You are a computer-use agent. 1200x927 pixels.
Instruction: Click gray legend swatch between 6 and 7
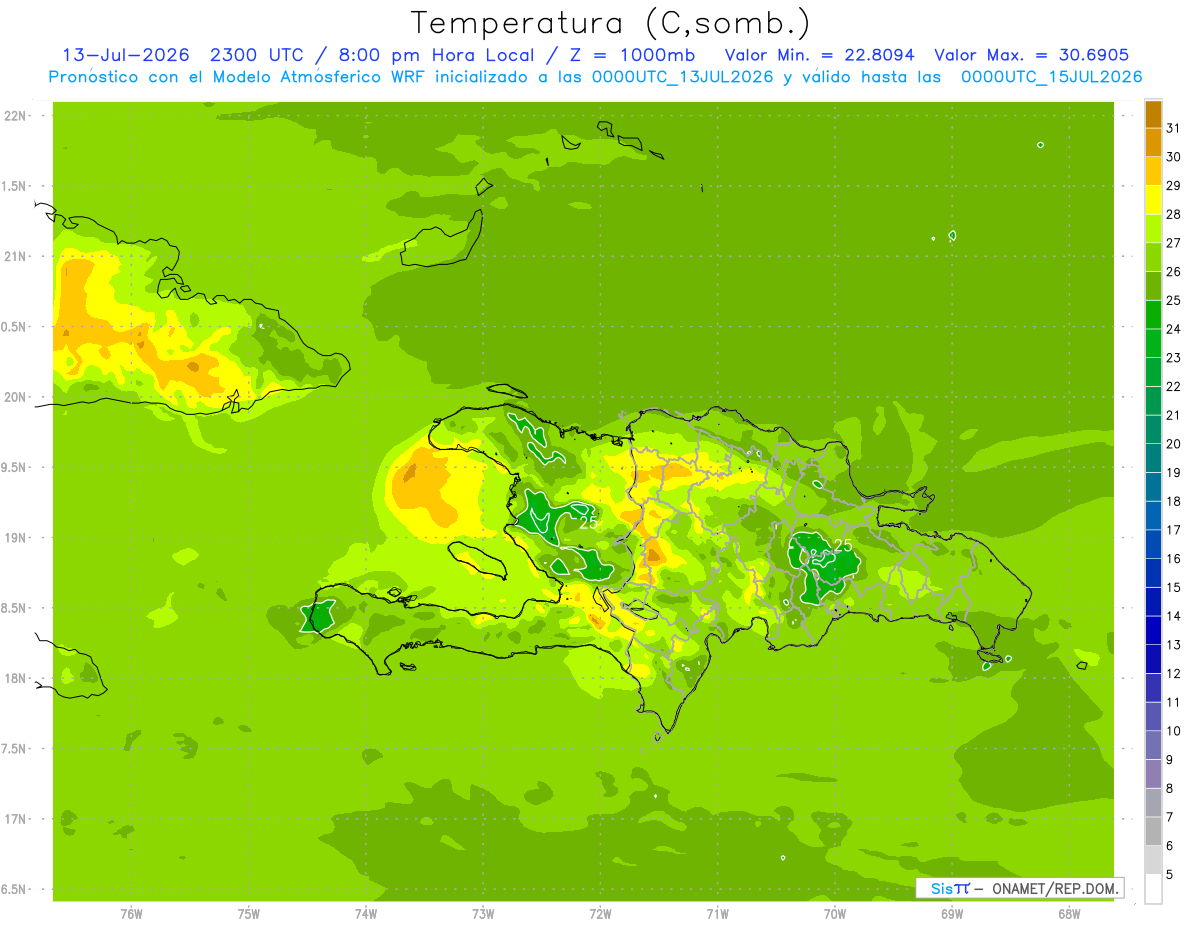click(1153, 832)
